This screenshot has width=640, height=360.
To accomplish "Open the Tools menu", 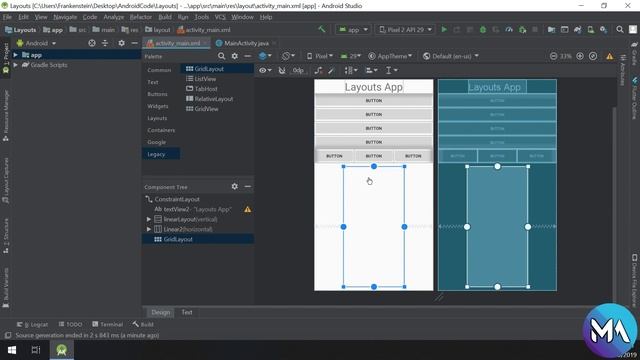I will tap(201, 17).
